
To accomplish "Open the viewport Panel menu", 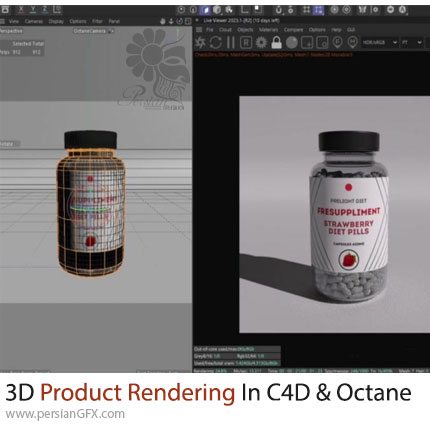I will coord(114,21).
